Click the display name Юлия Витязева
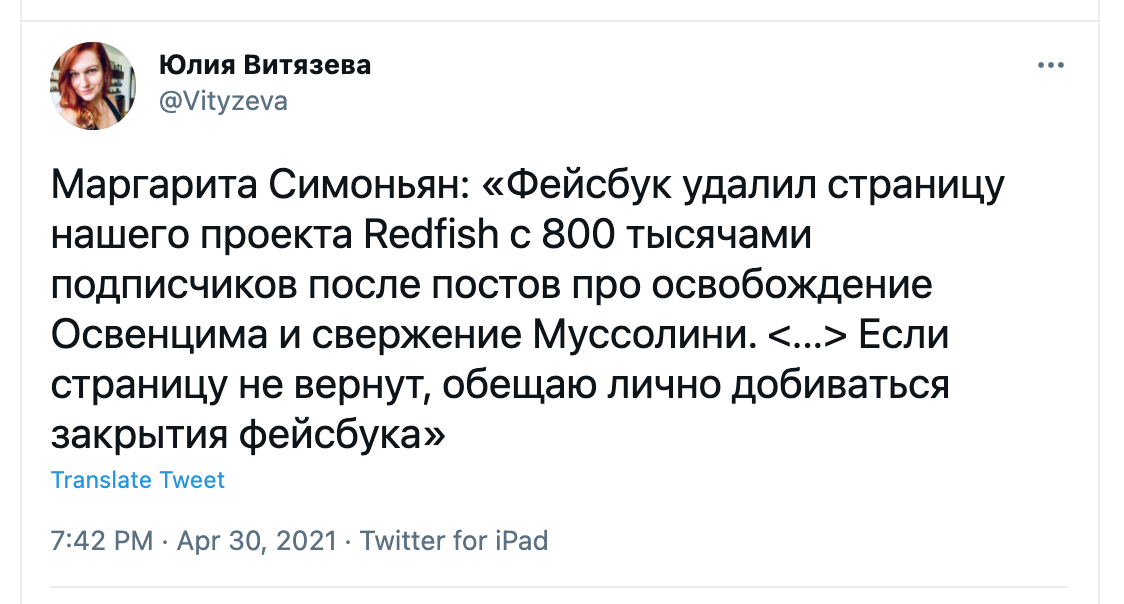Screen dimensions: 1124x604 [x=265, y=64]
